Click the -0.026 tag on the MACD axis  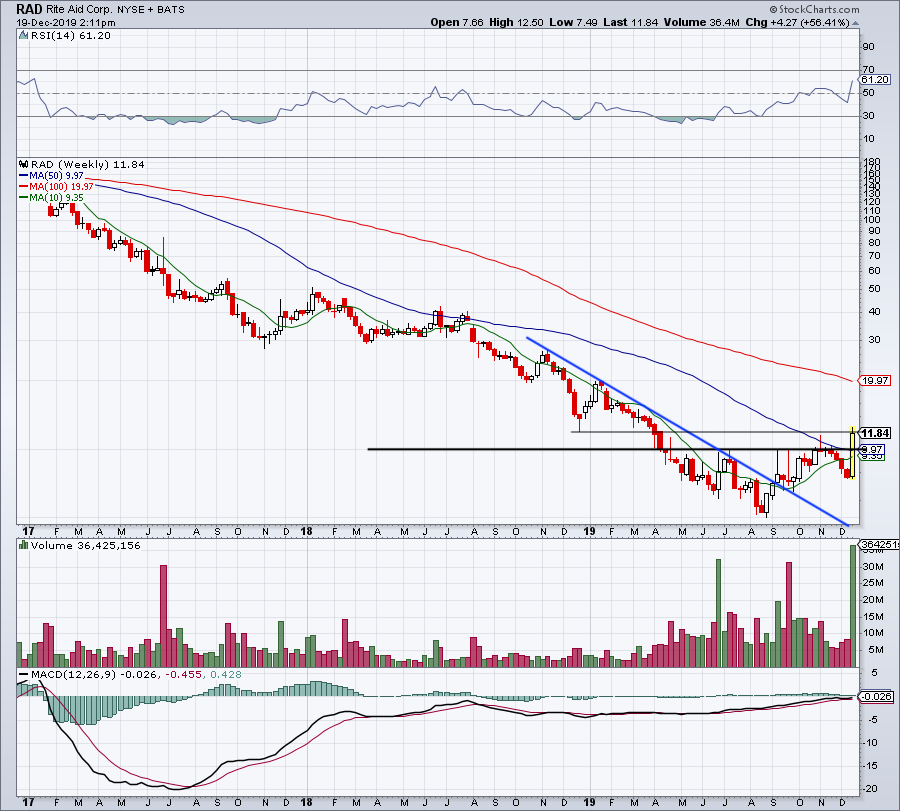pyautogui.click(x=876, y=697)
